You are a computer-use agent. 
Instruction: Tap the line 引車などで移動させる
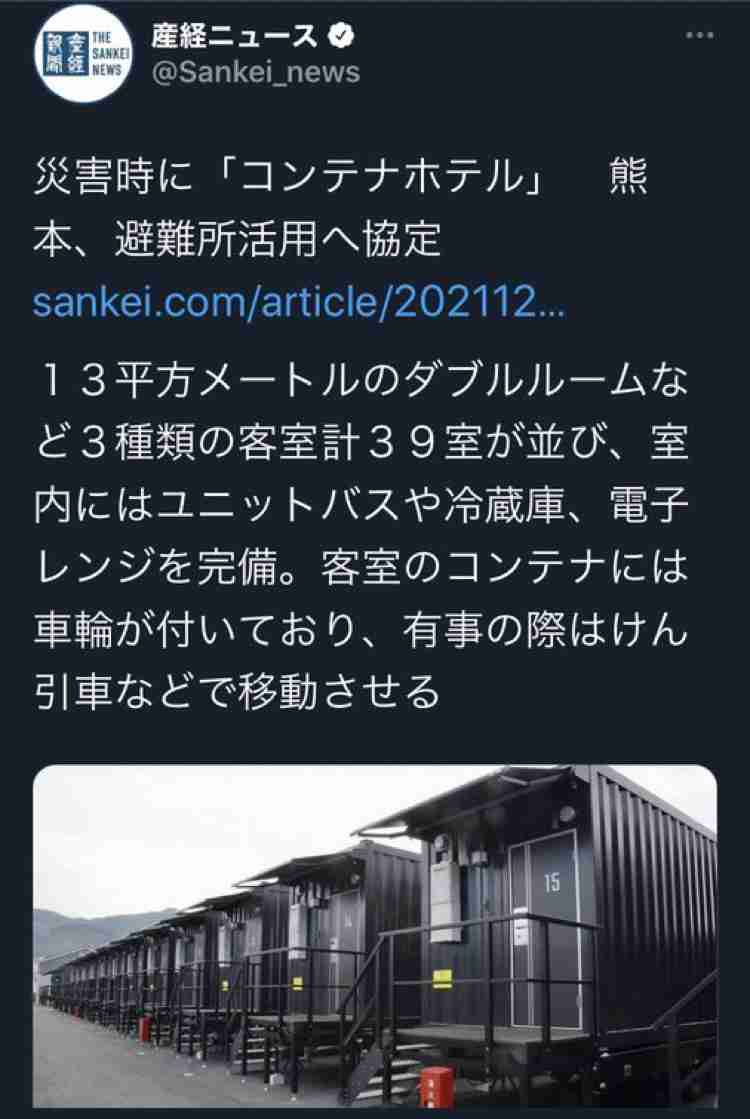[236, 692]
